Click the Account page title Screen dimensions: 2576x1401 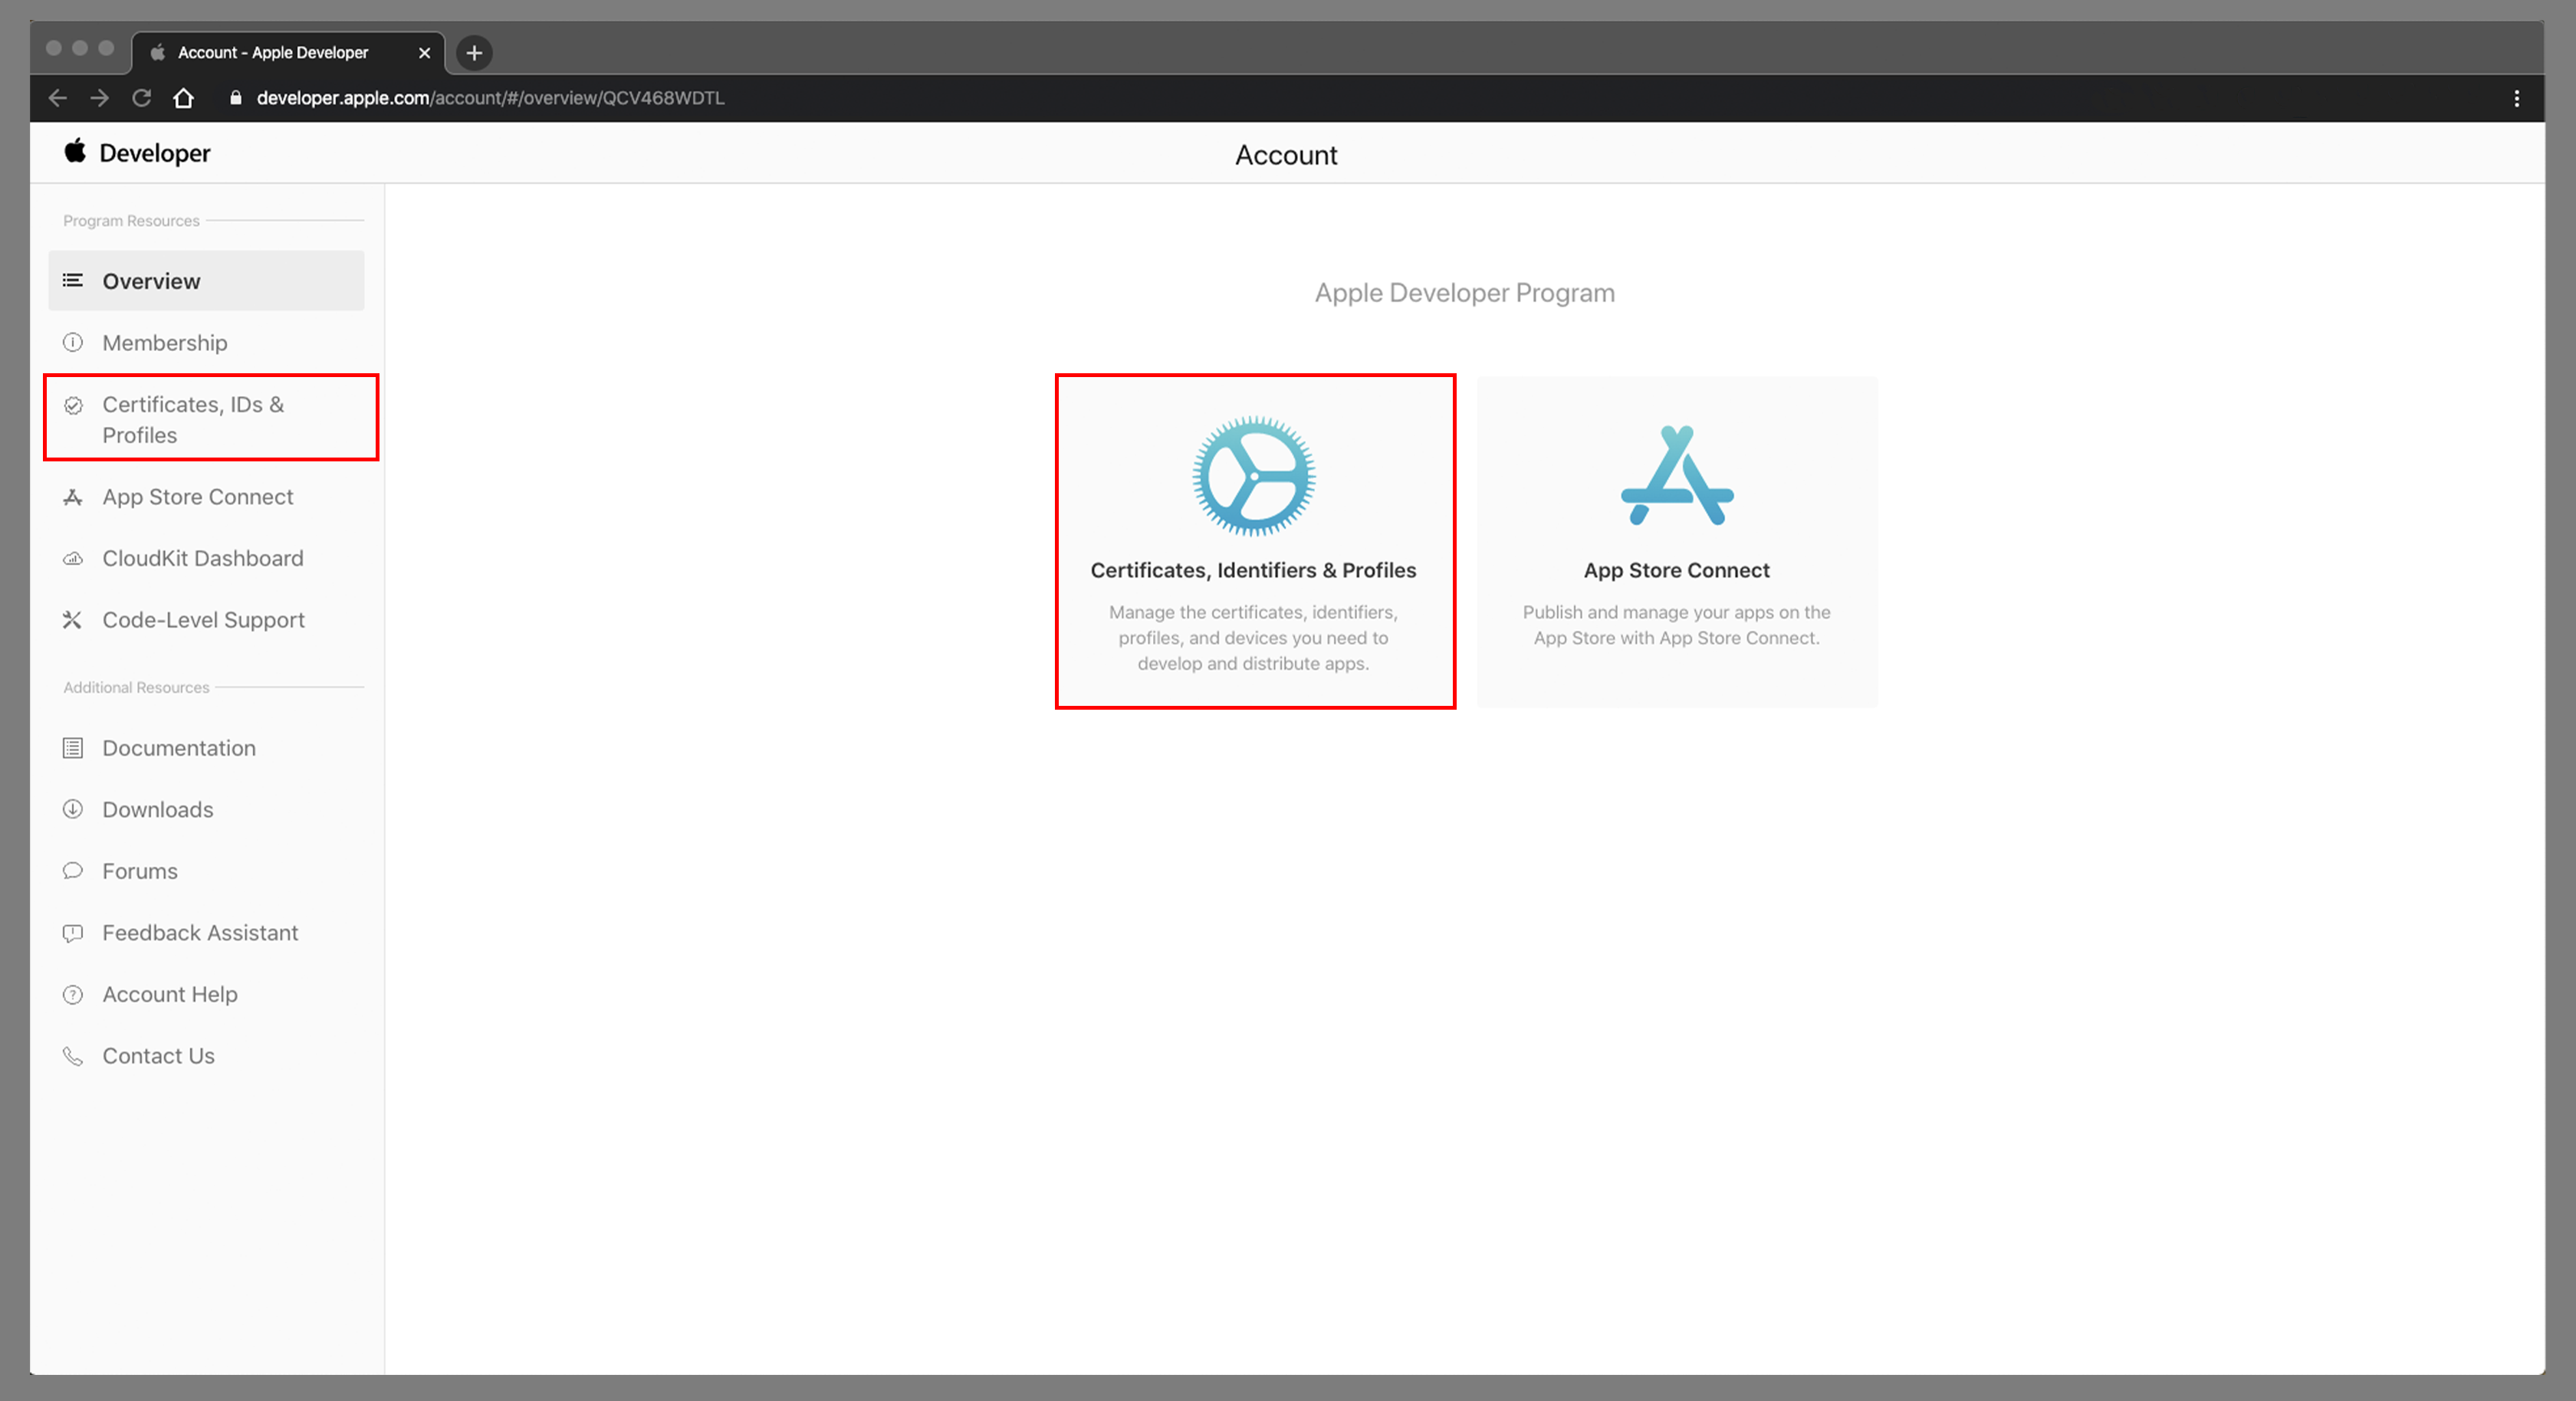point(1286,155)
